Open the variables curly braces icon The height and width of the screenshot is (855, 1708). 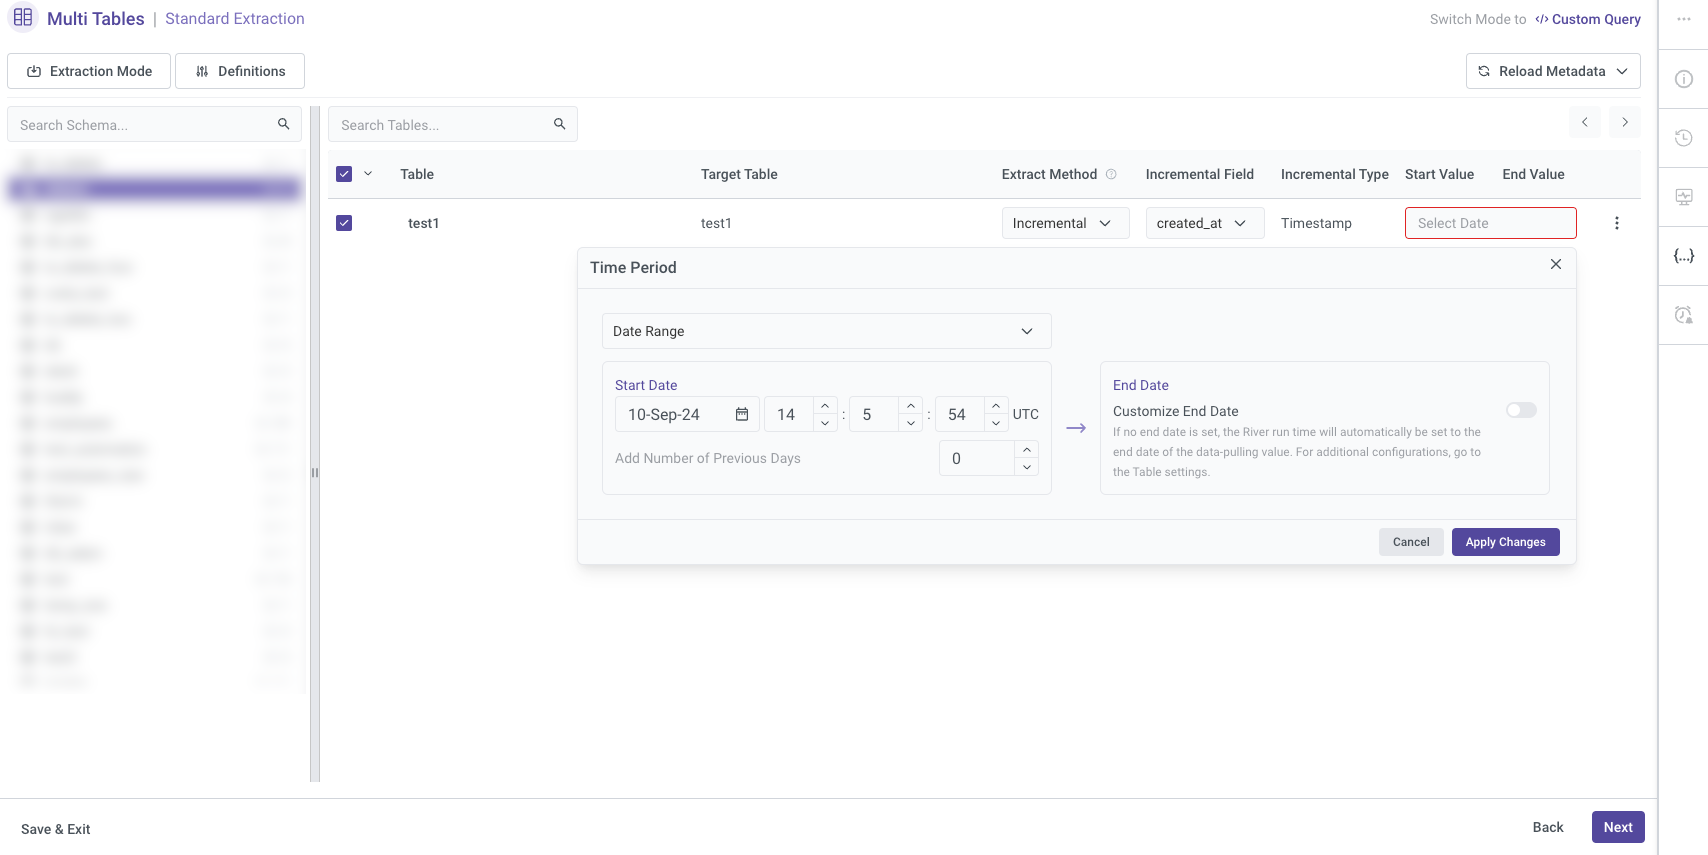pyautogui.click(x=1684, y=256)
